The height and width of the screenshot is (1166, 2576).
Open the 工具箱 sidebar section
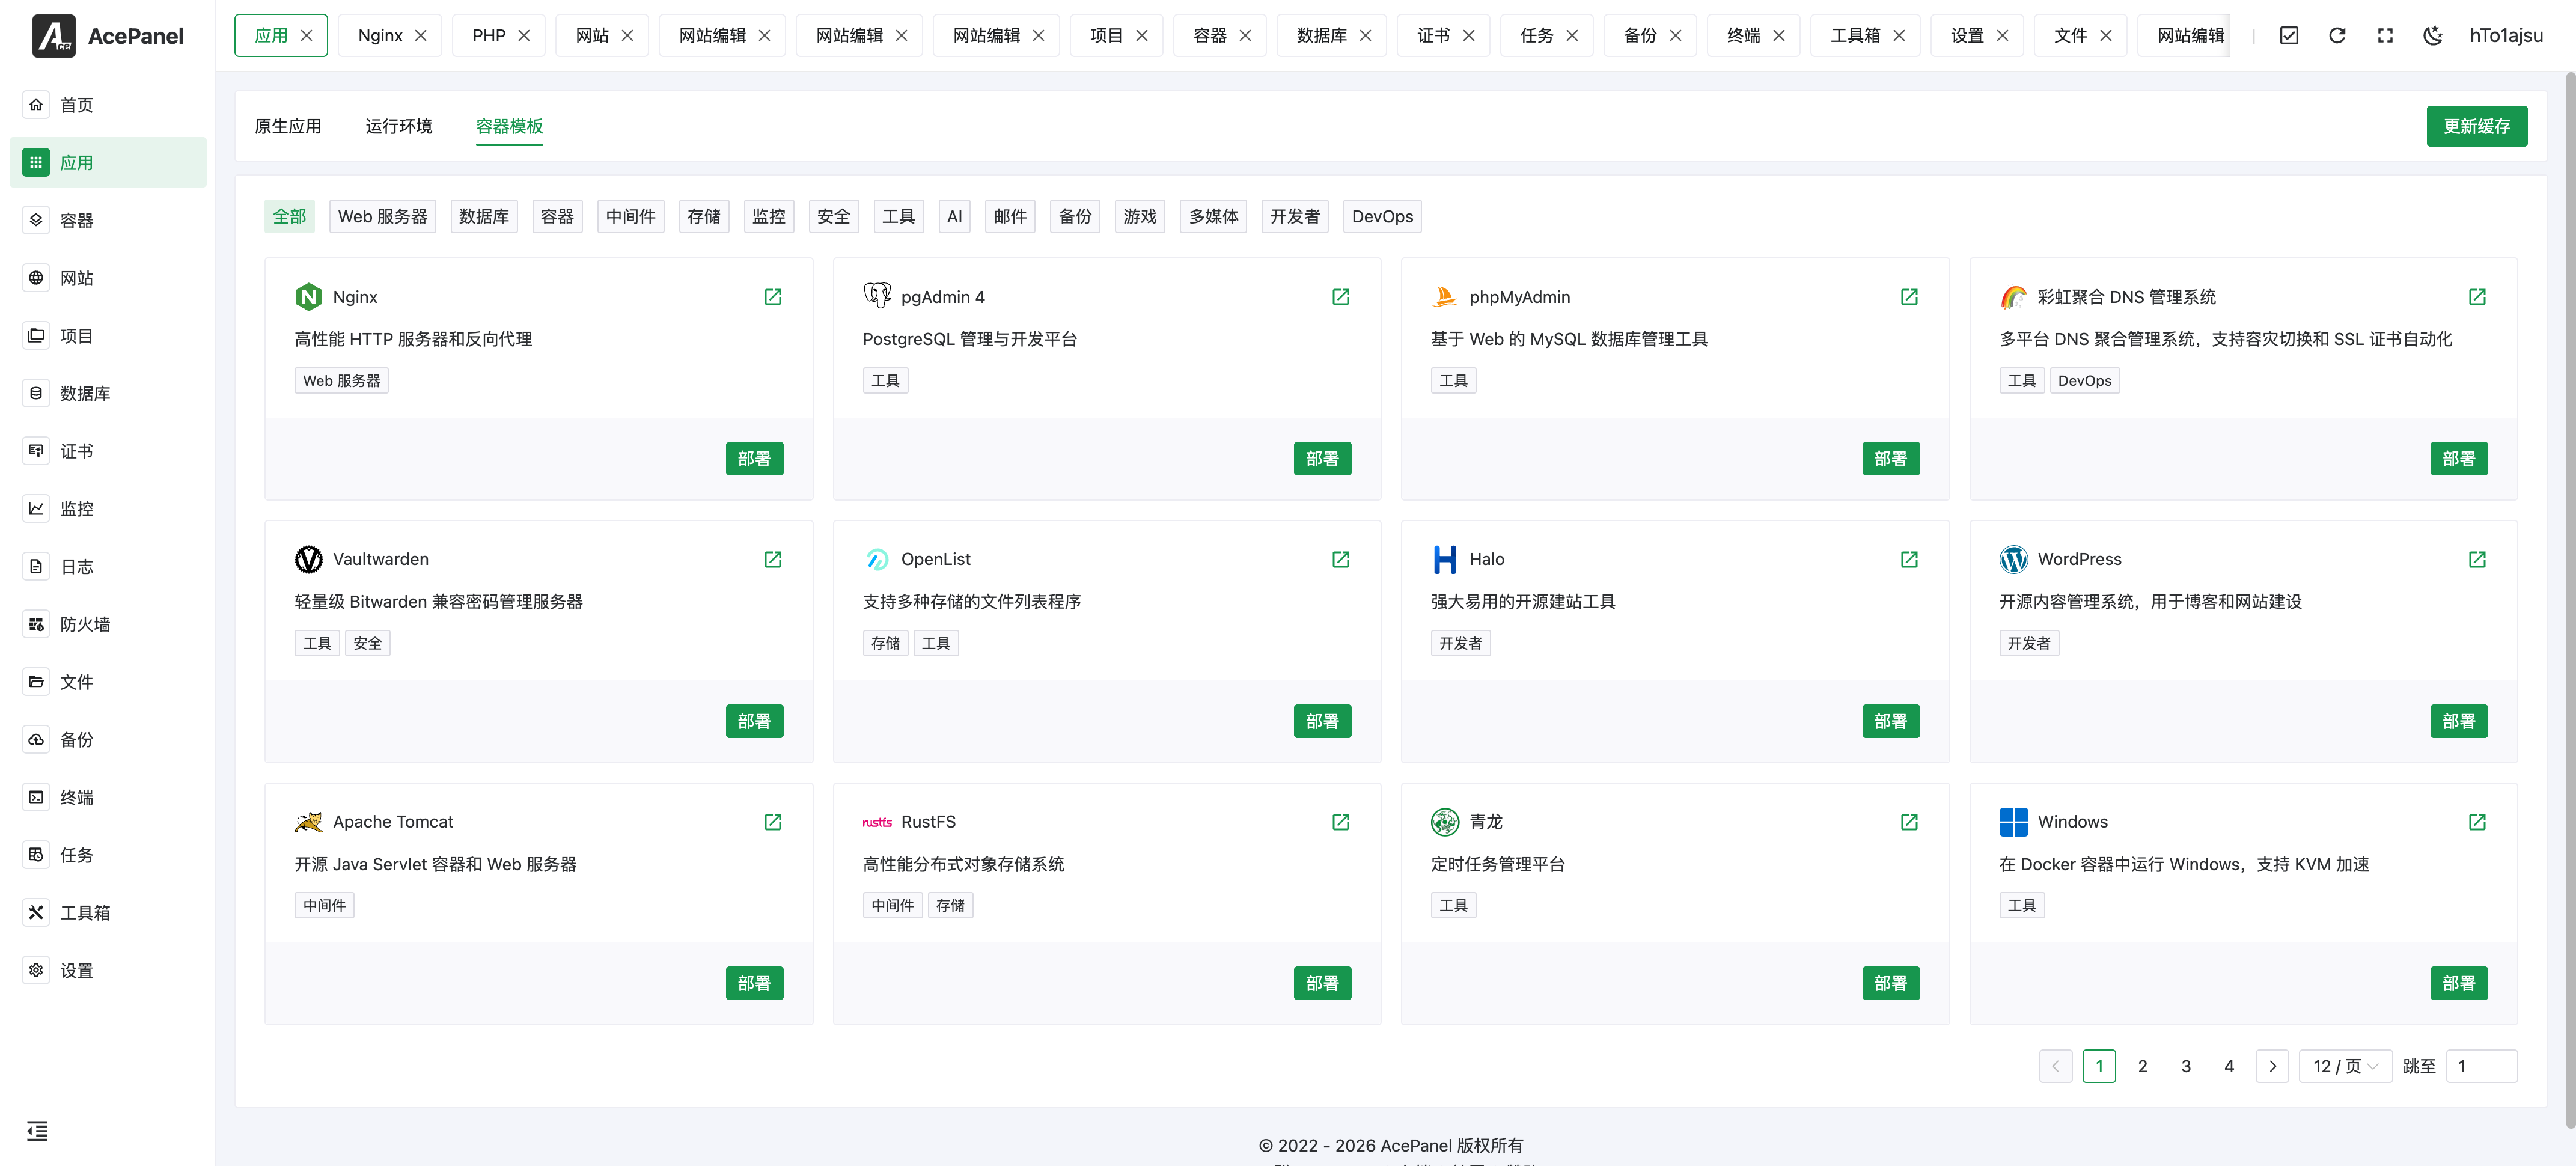pos(85,912)
